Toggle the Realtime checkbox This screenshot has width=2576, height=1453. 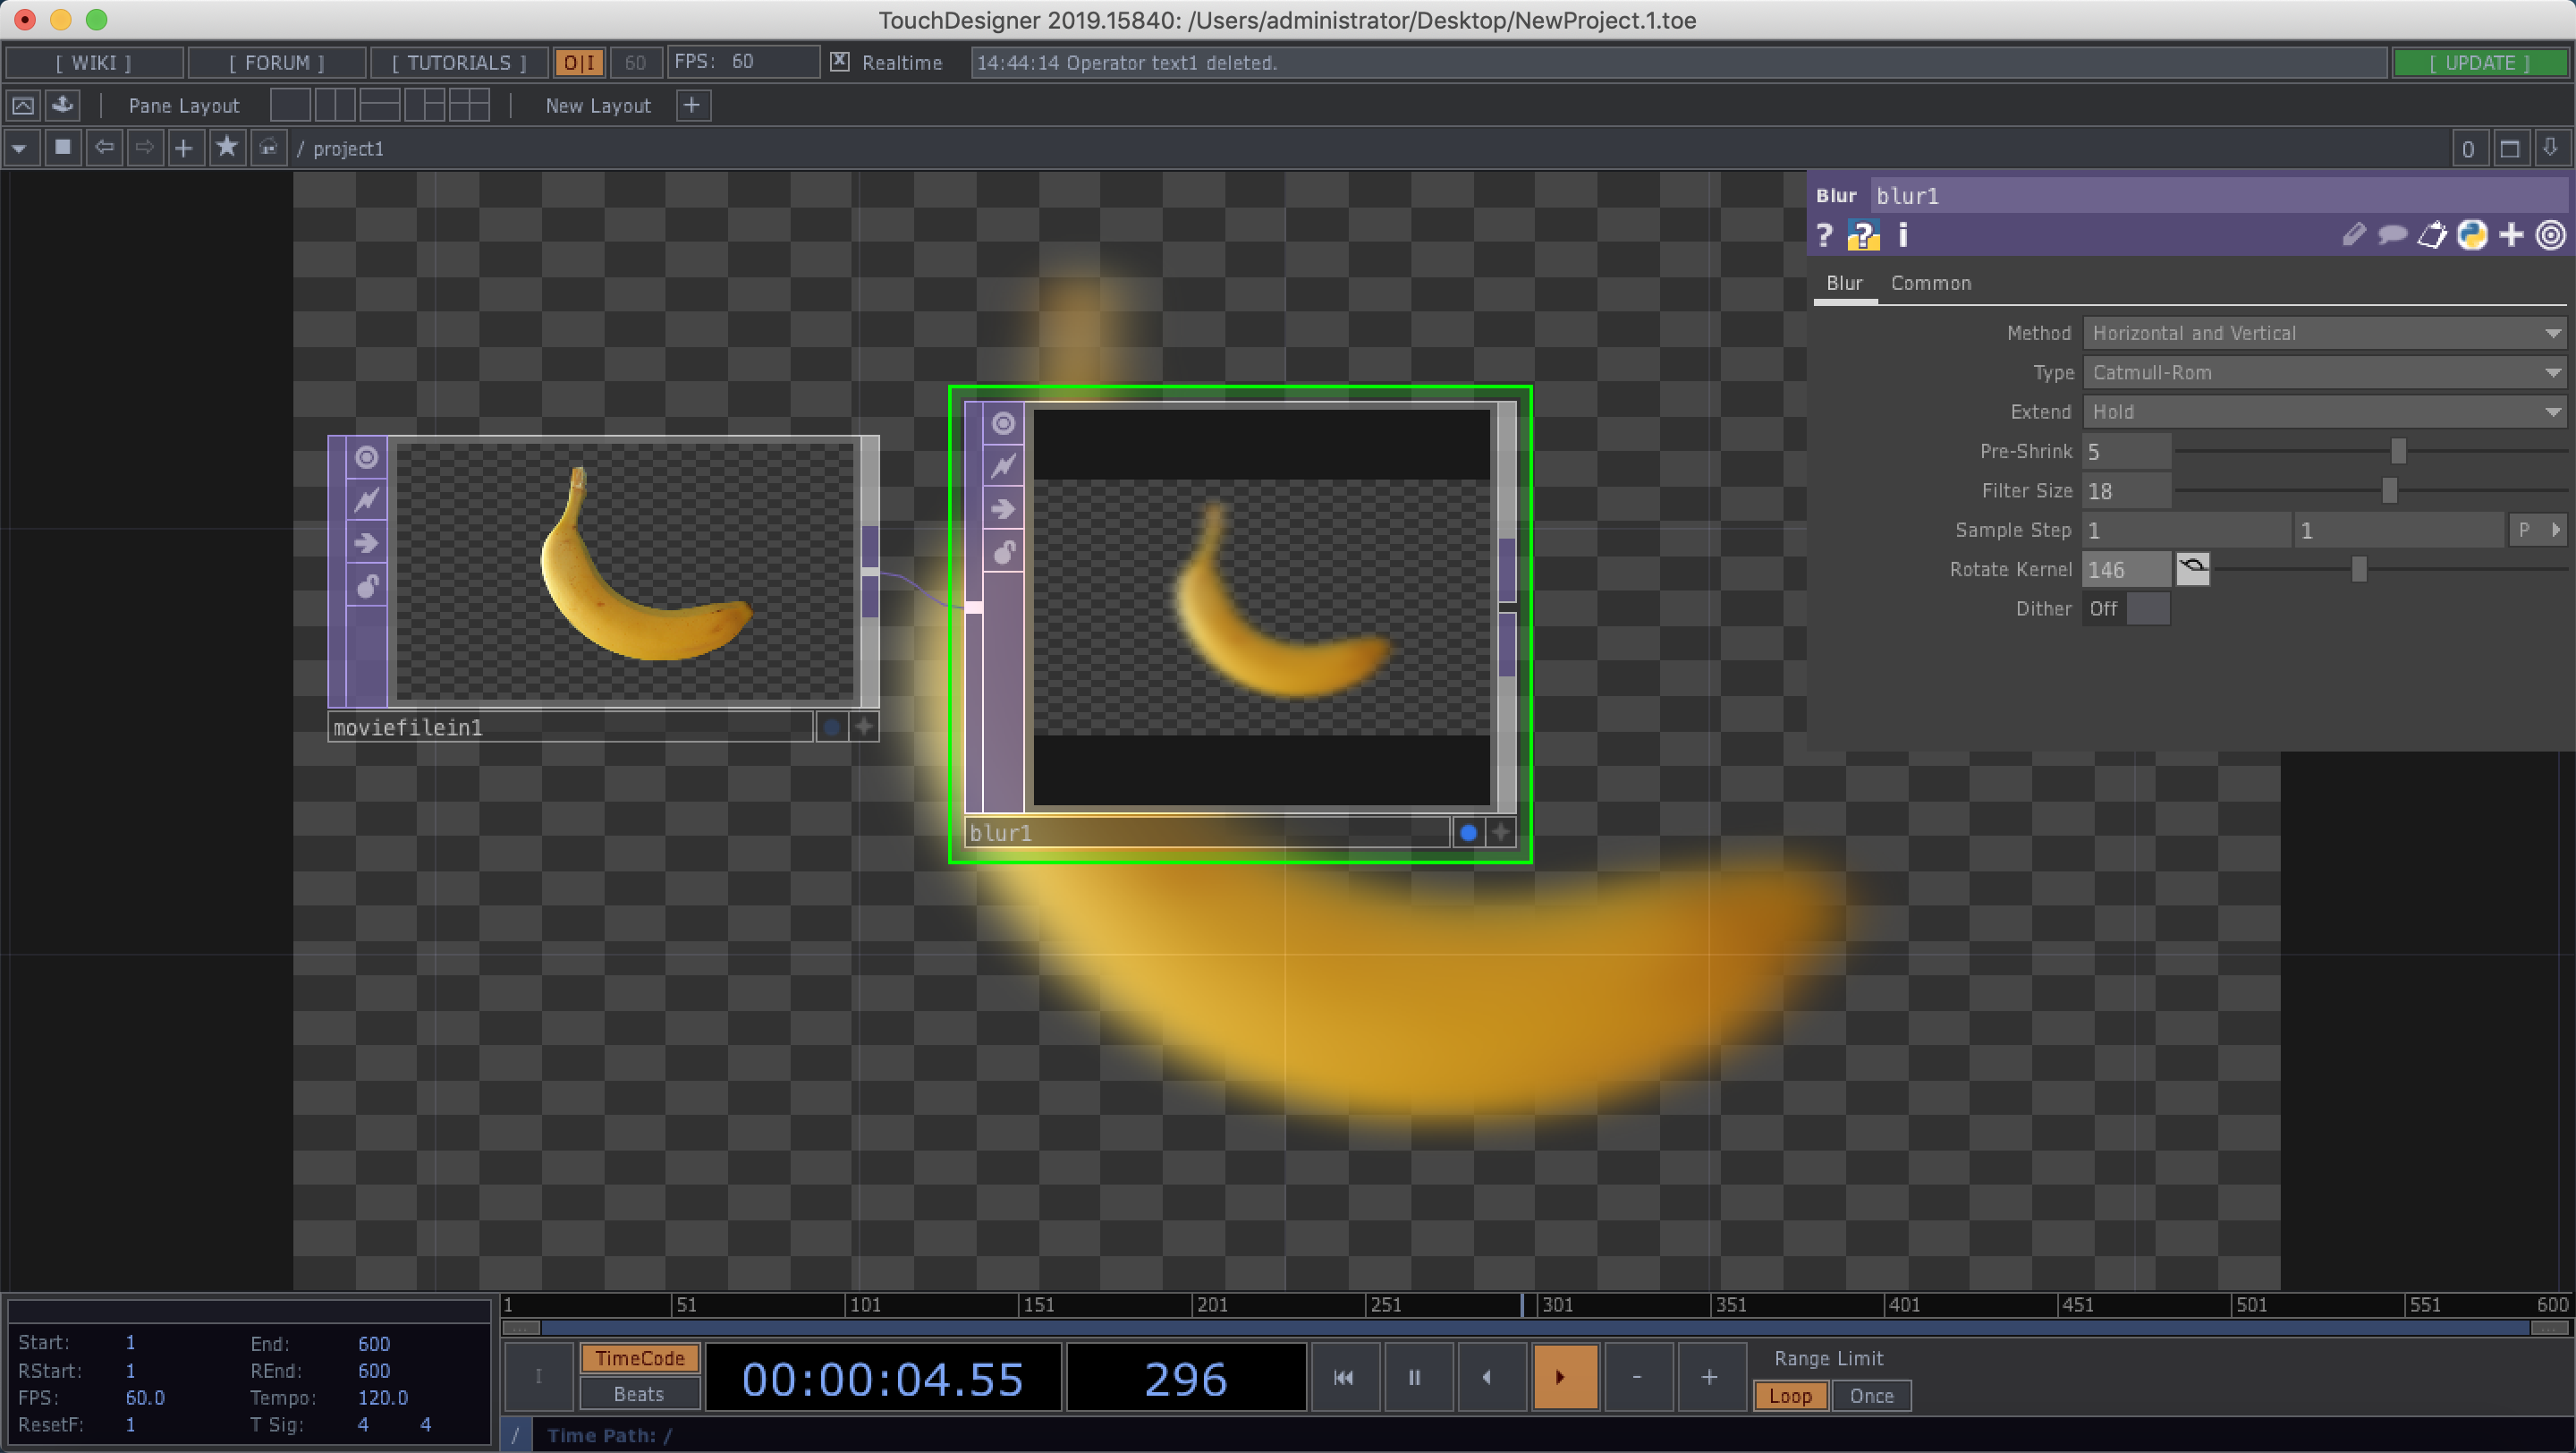coord(840,62)
